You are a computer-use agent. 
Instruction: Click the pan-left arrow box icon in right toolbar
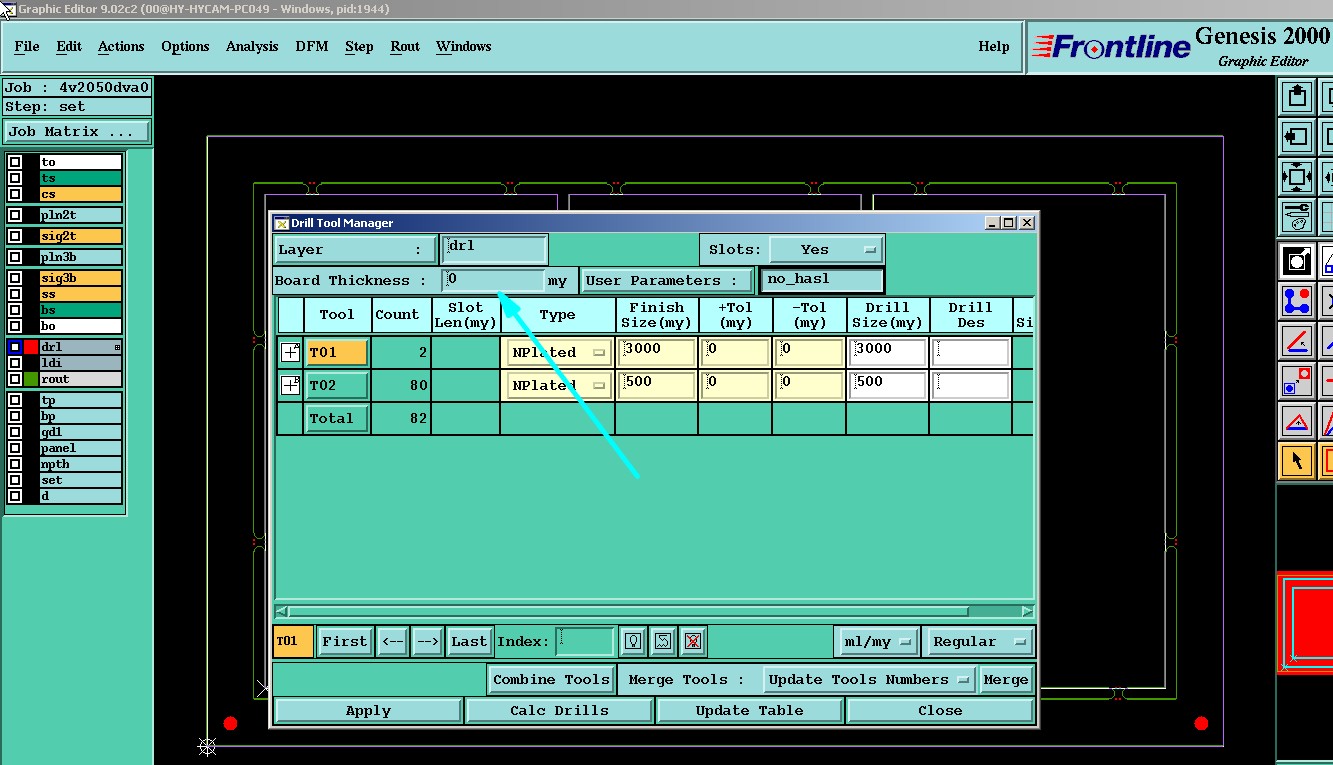1297,137
